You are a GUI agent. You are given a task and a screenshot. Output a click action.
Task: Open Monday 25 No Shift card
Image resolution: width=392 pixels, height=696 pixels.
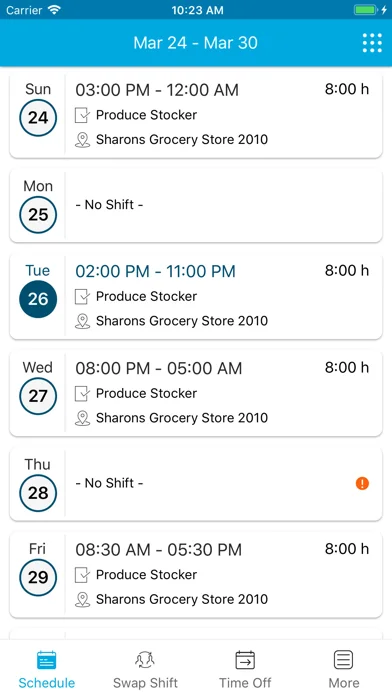coord(196,205)
